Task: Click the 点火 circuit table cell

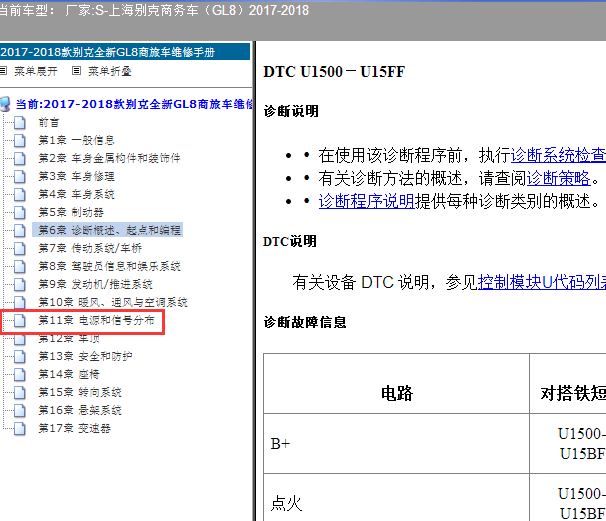Action: (396, 497)
